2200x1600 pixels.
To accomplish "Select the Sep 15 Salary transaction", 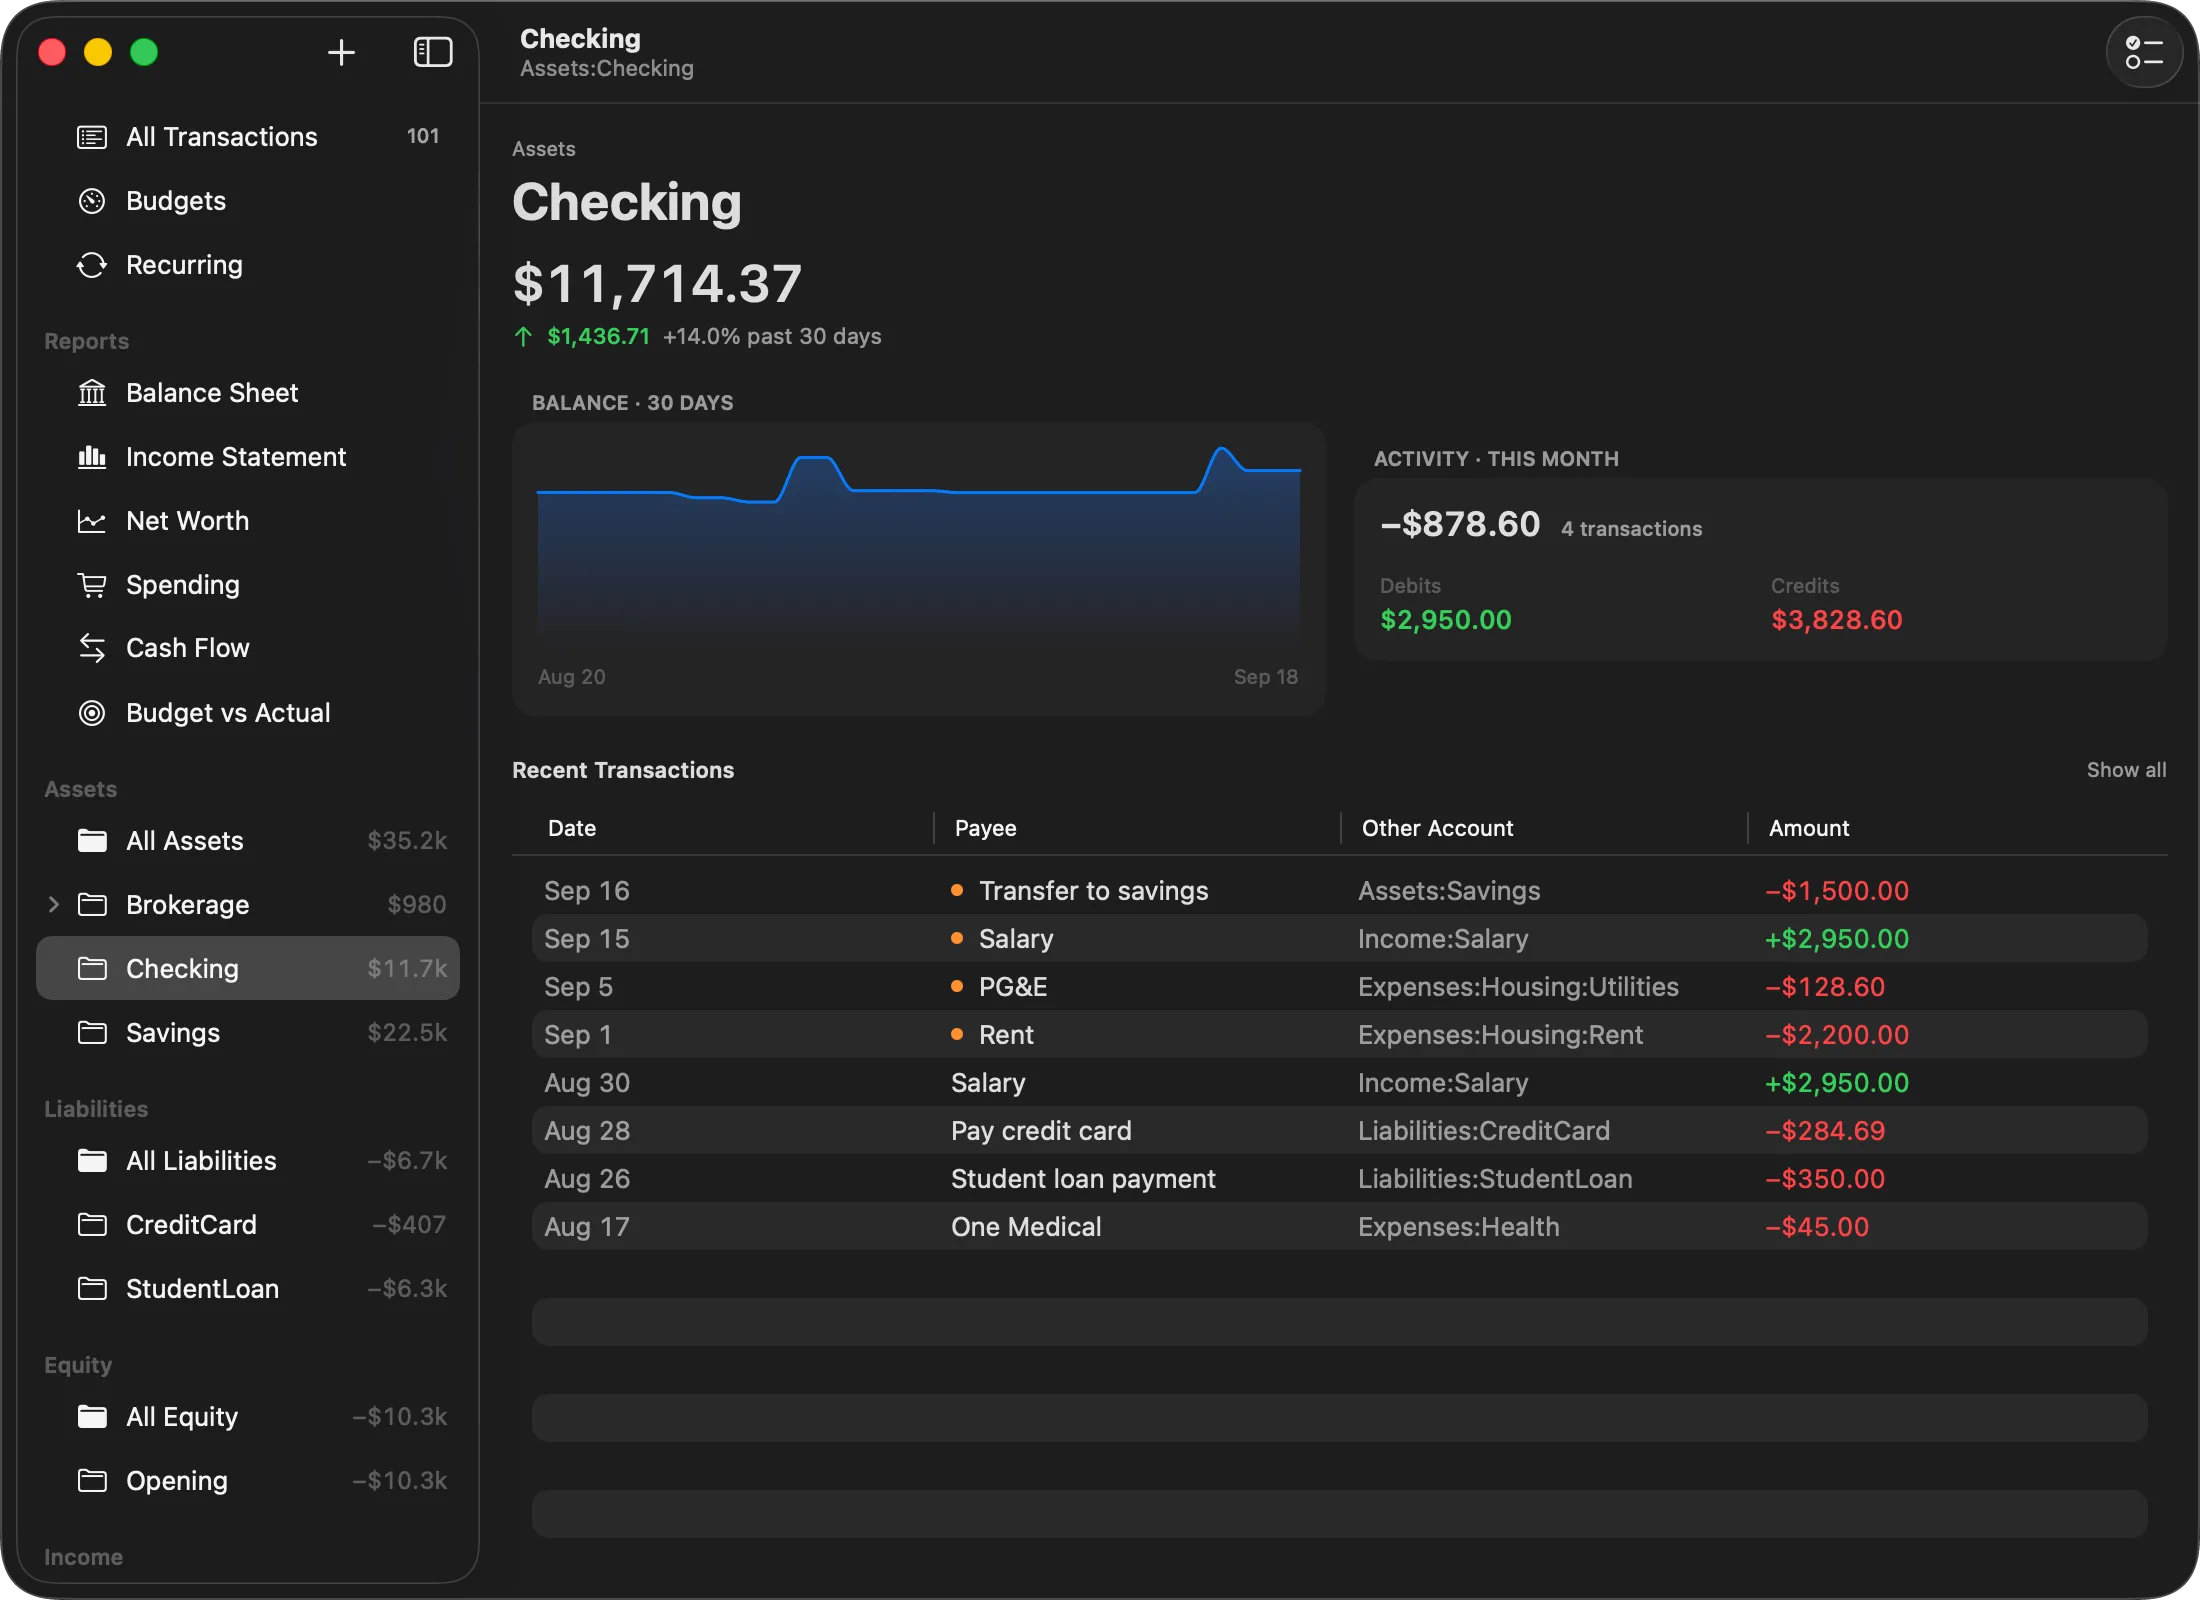I will (1339, 938).
